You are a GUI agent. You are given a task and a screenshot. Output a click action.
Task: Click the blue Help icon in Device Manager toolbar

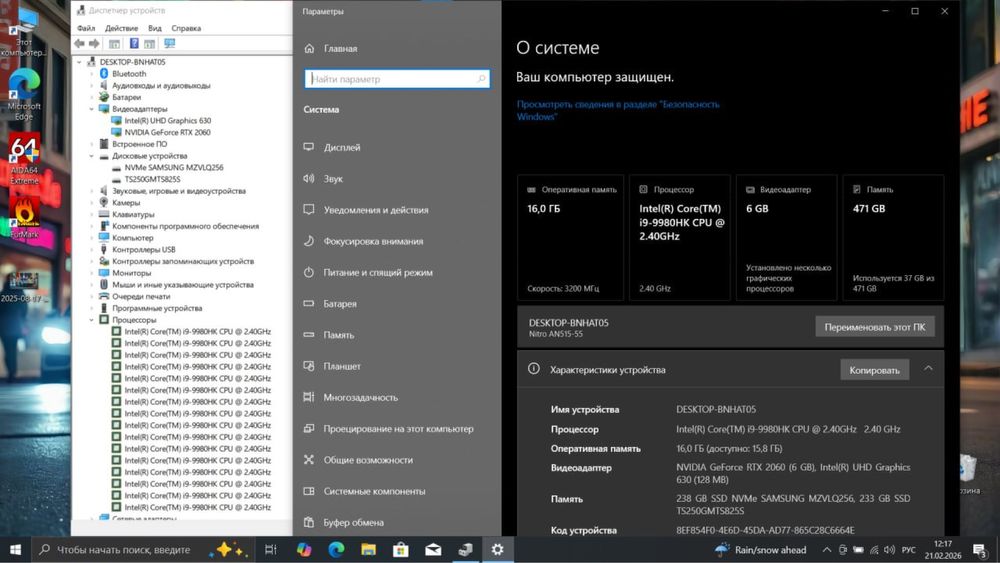[134, 43]
